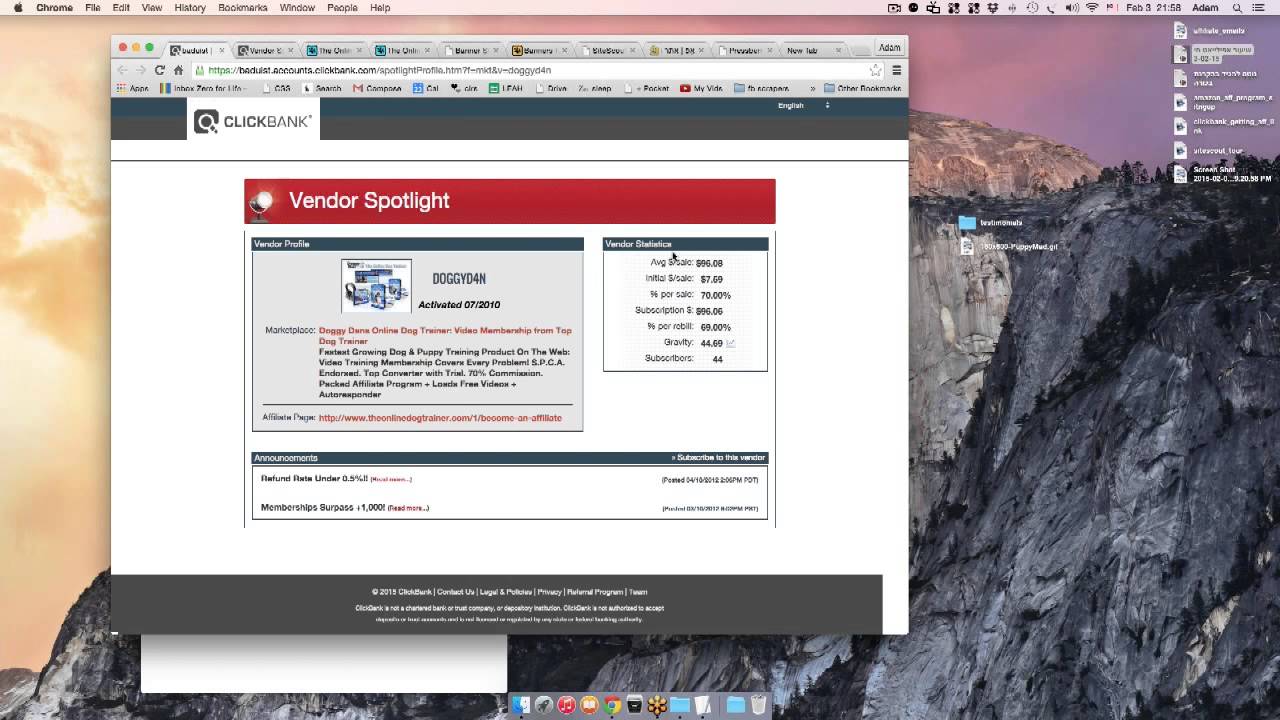
Task: Open the History menu
Action: [190, 7]
